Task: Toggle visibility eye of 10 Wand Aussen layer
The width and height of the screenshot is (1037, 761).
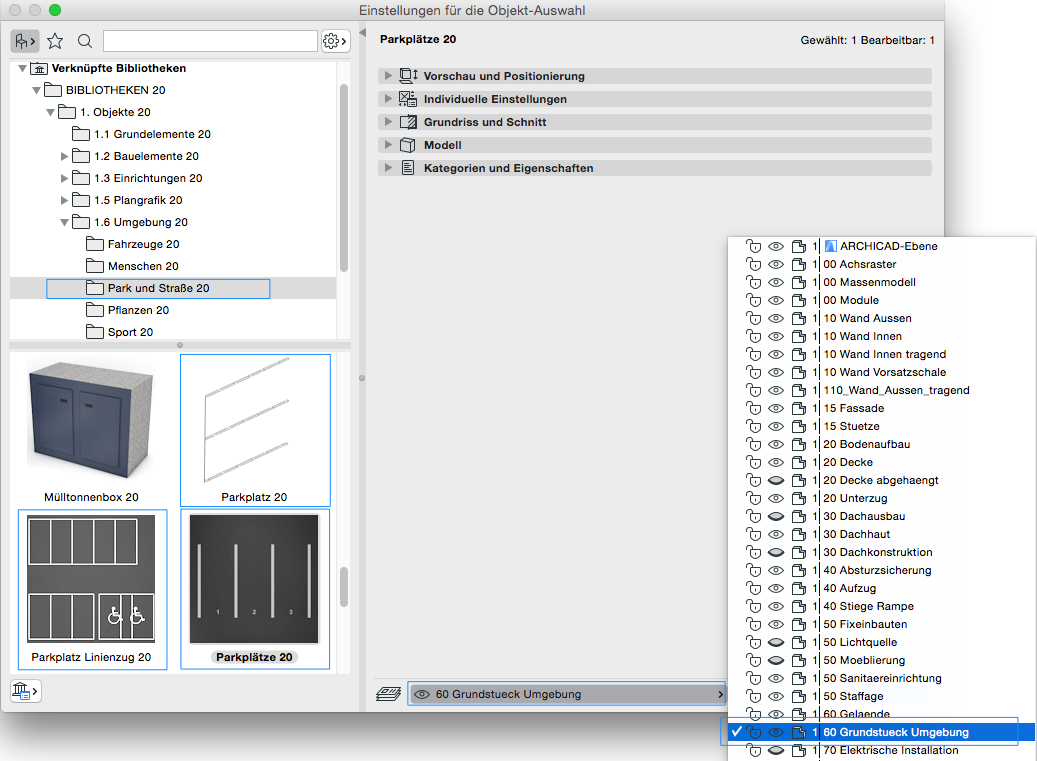Action: point(776,318)
